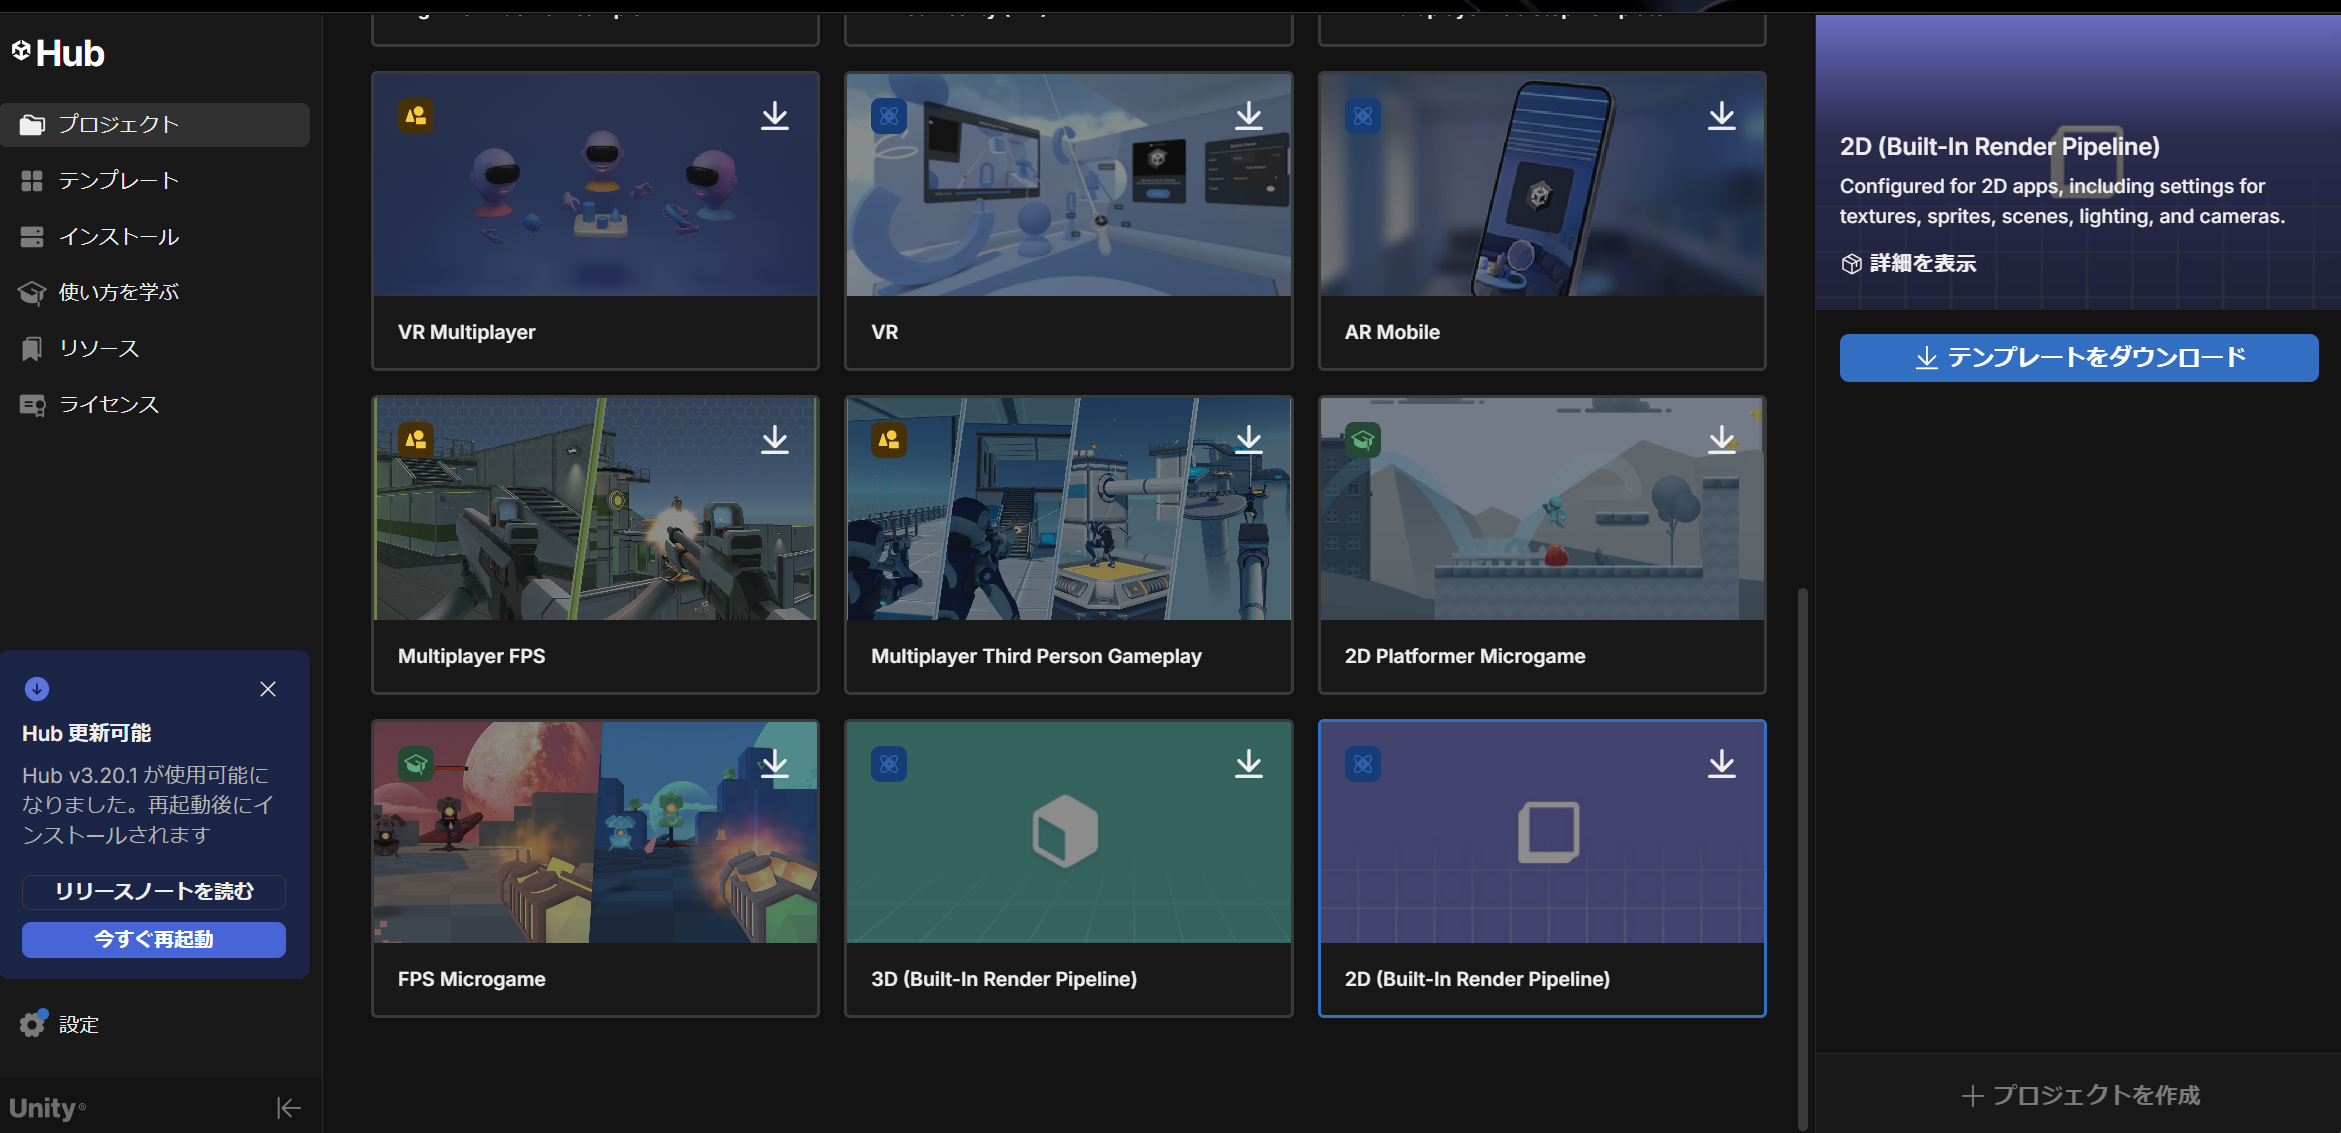
Task: Click the core badge on 3D (Built-In Render Pipeline)
Action: (889, 764)
